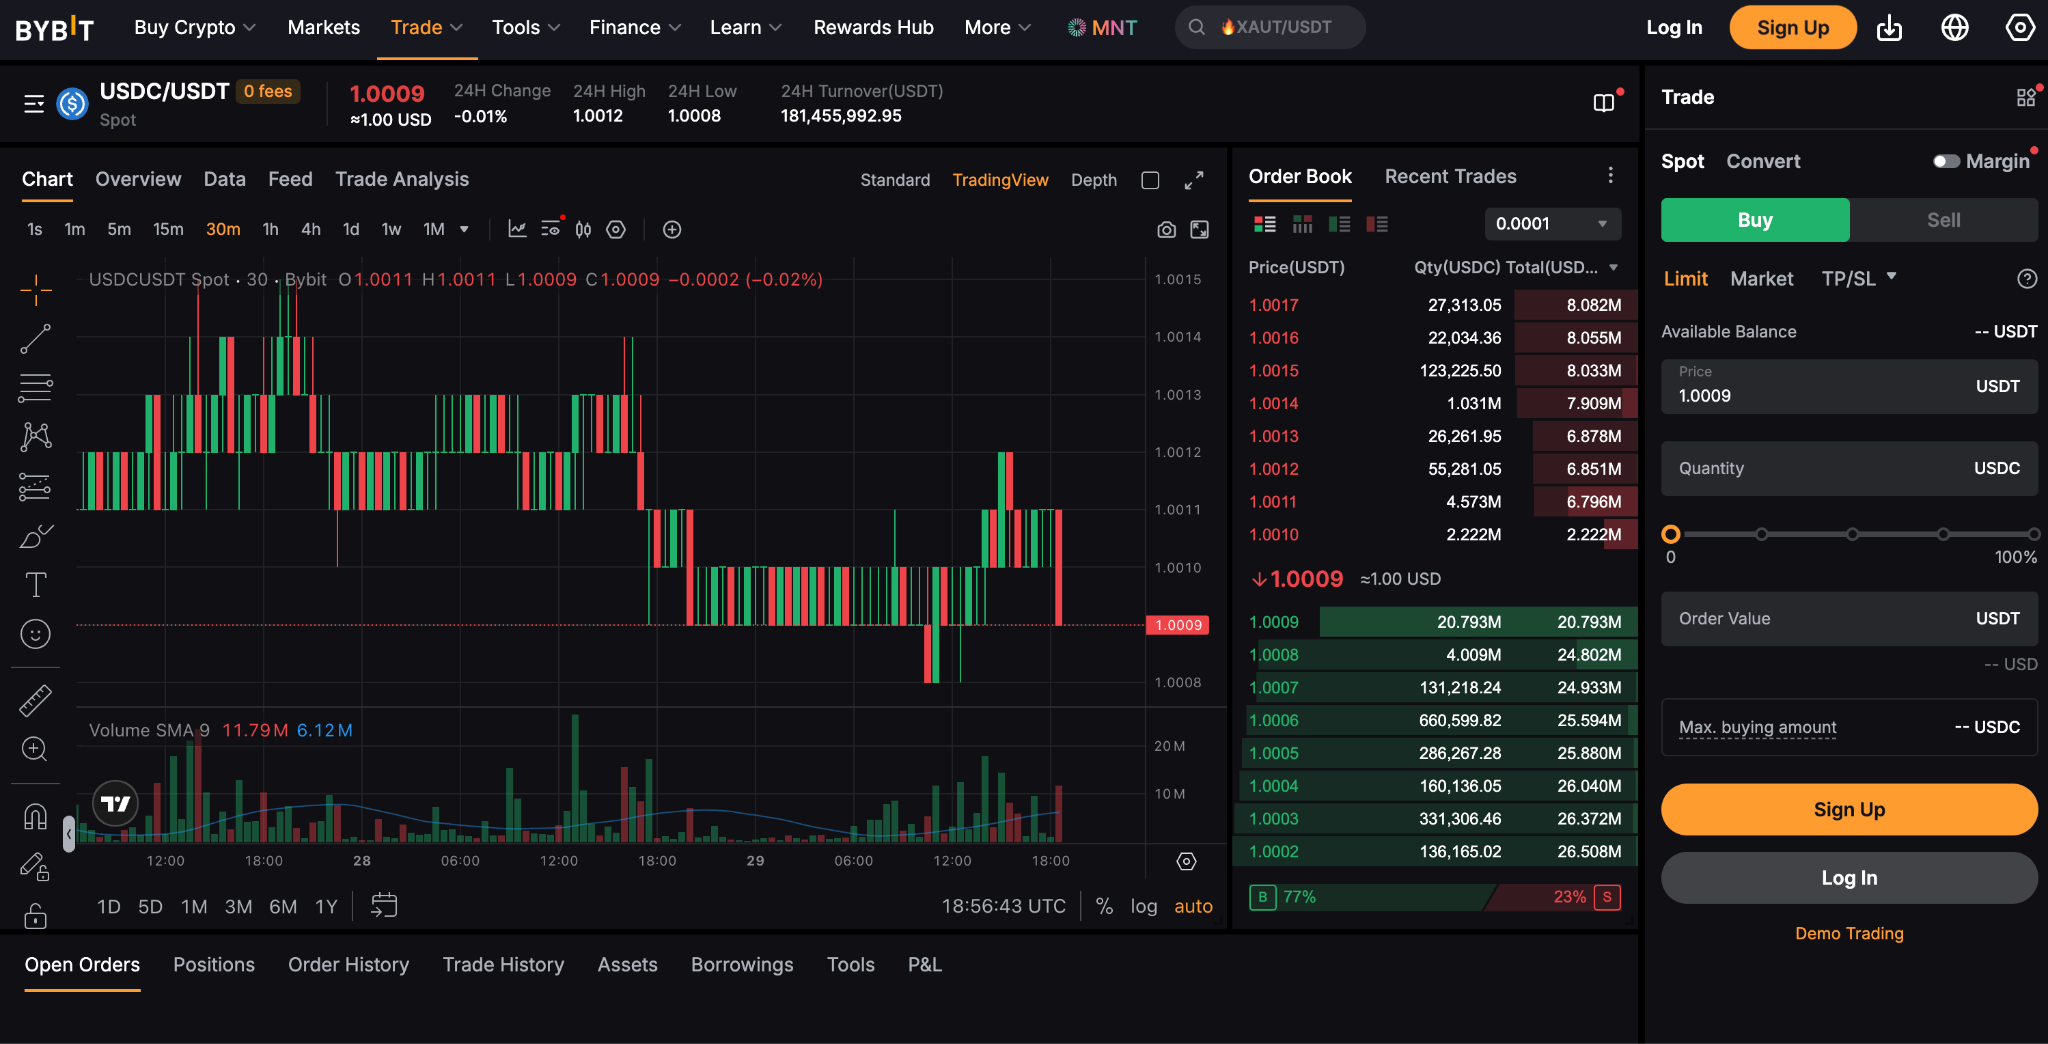Click the Rewards Hub link

tap(873, 28)
